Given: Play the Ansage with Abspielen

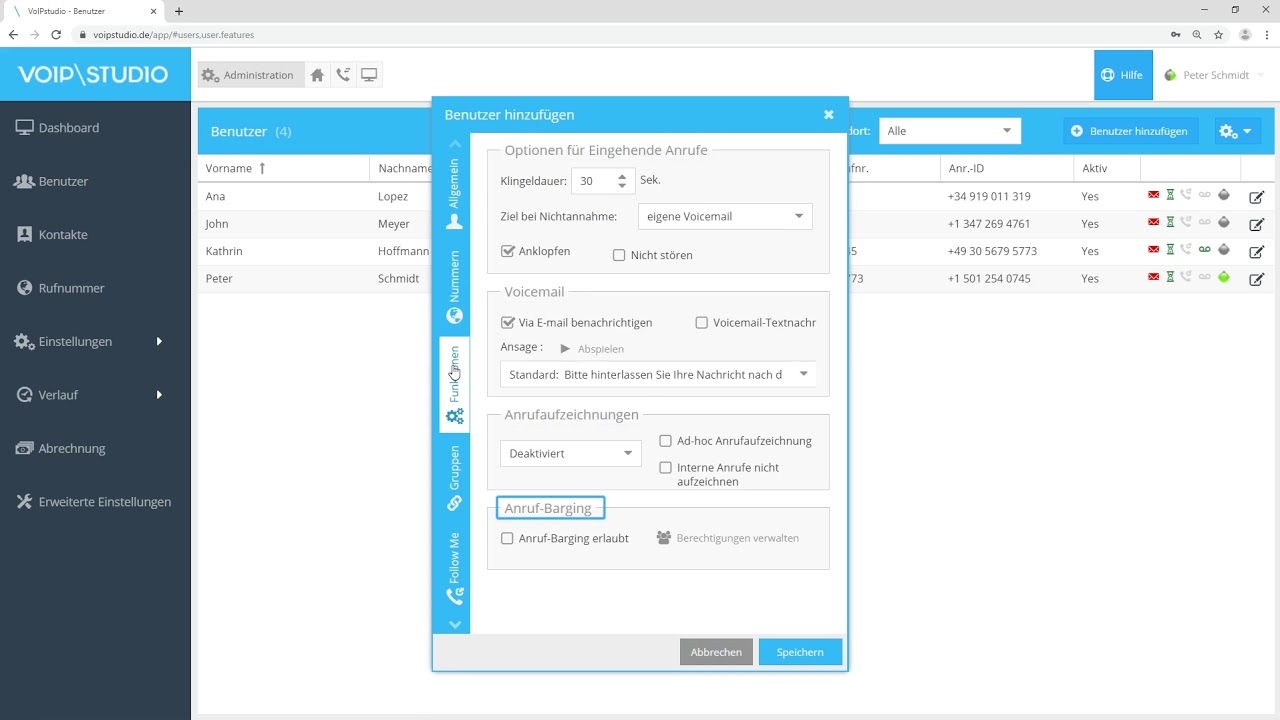Looking at the screenshot, I should [592, 349].
